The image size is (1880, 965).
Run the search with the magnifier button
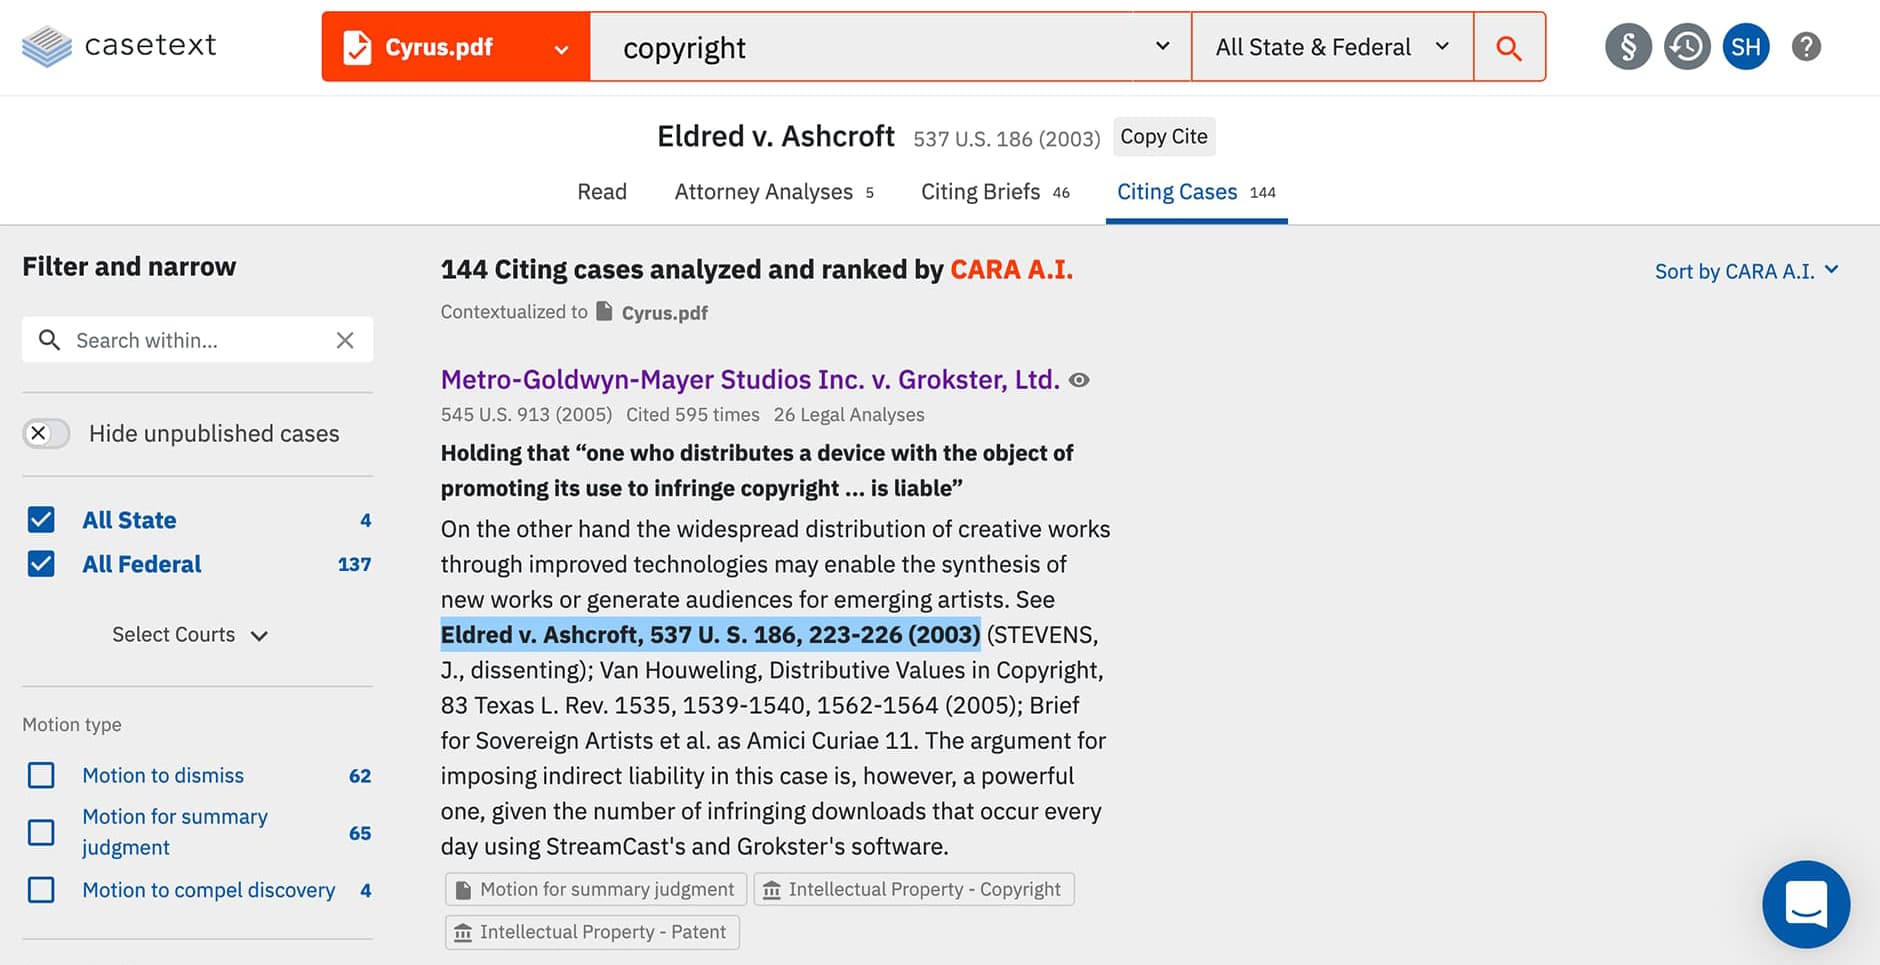(1509, 47)
